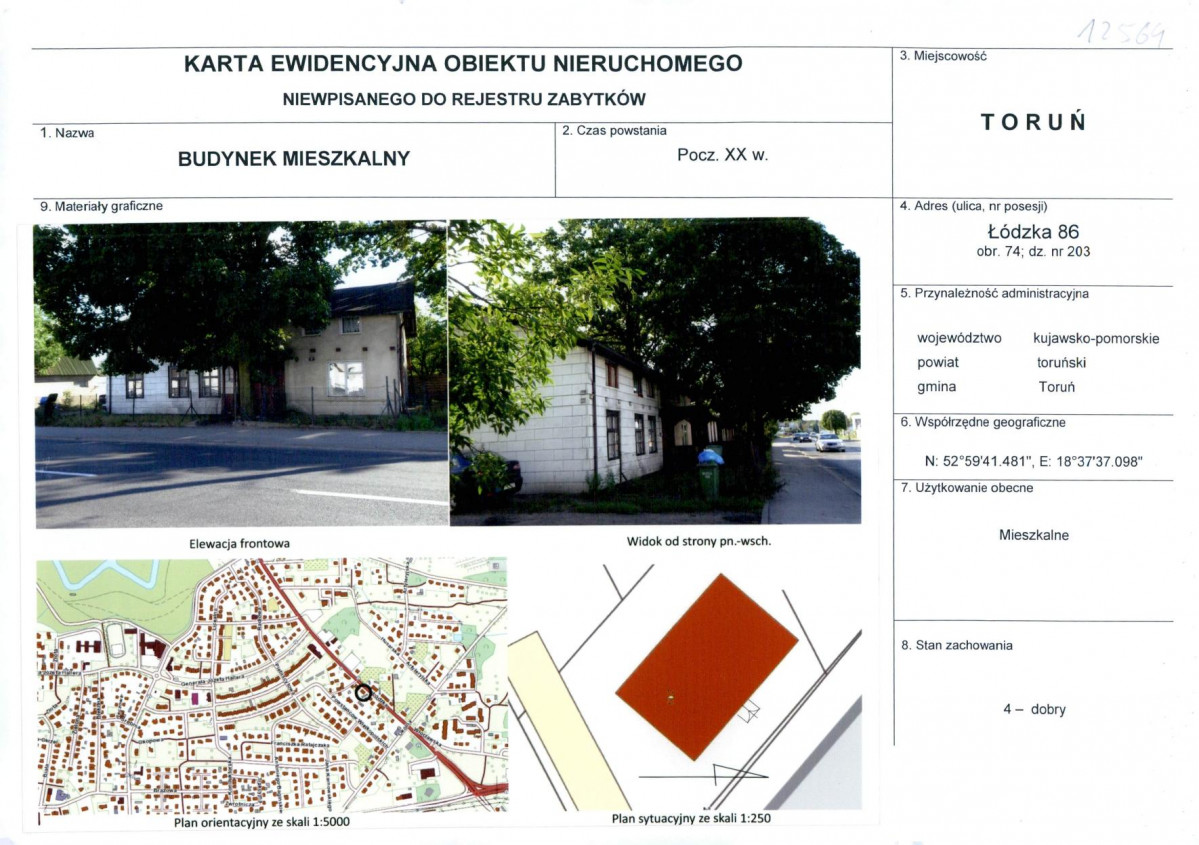
Task: Click the 'TORUŃ' locality text
Action: (1033, 122)
